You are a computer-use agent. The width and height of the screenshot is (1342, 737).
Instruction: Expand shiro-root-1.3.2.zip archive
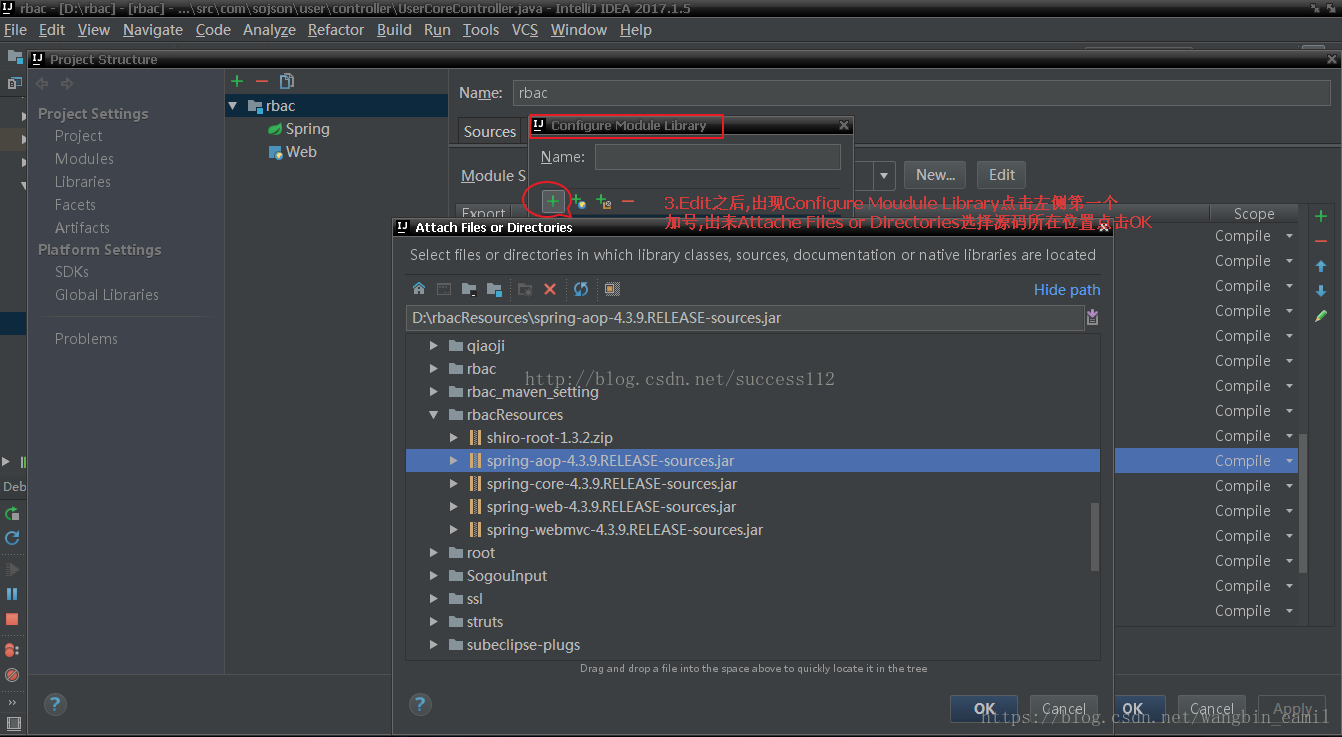453,438
